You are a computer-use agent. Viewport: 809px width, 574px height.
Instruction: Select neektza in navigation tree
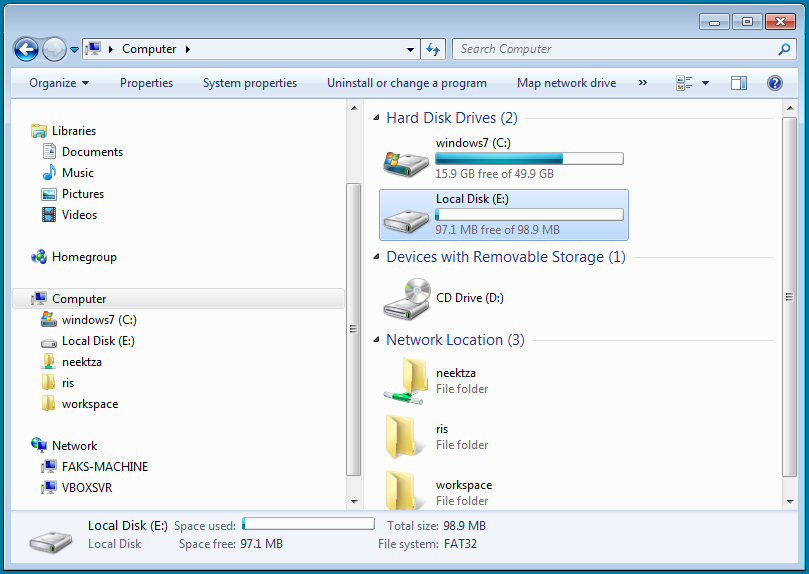(x=82, y=362)
